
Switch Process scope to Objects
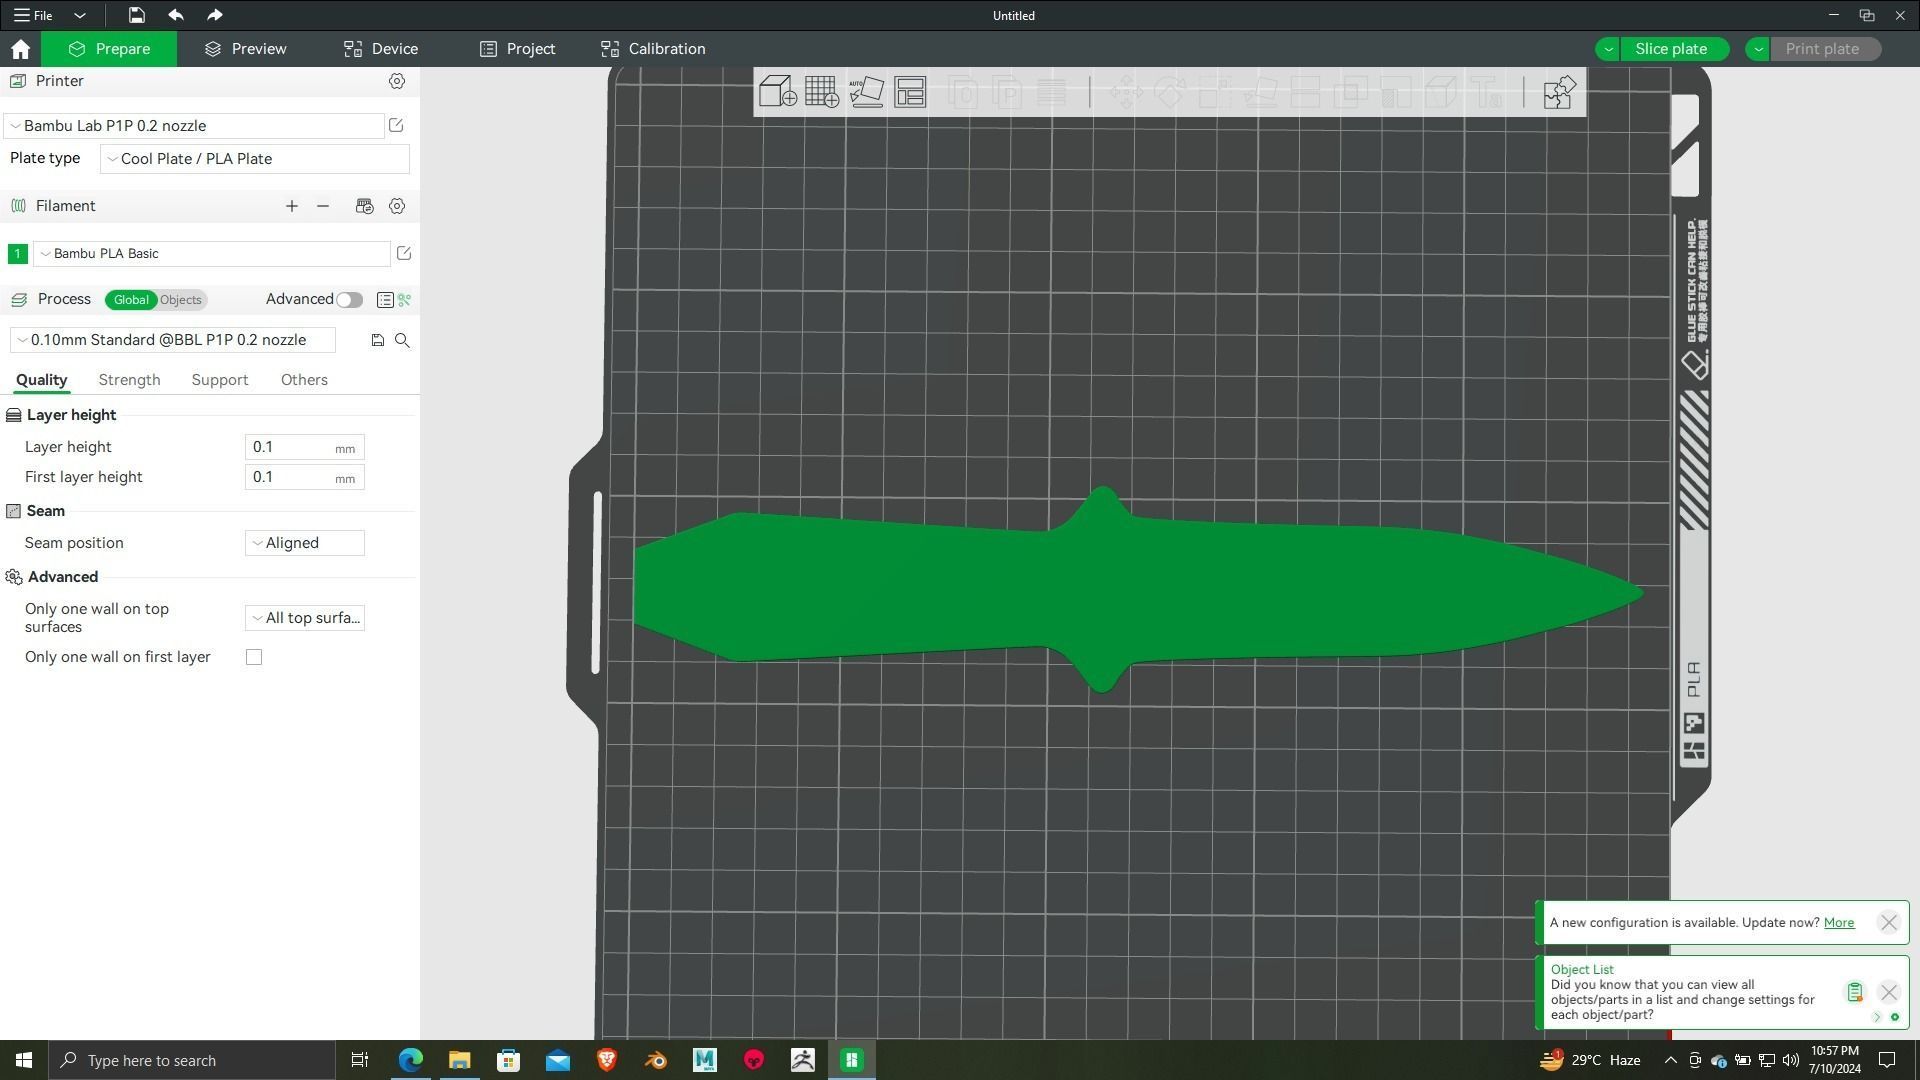coord(181,300)
